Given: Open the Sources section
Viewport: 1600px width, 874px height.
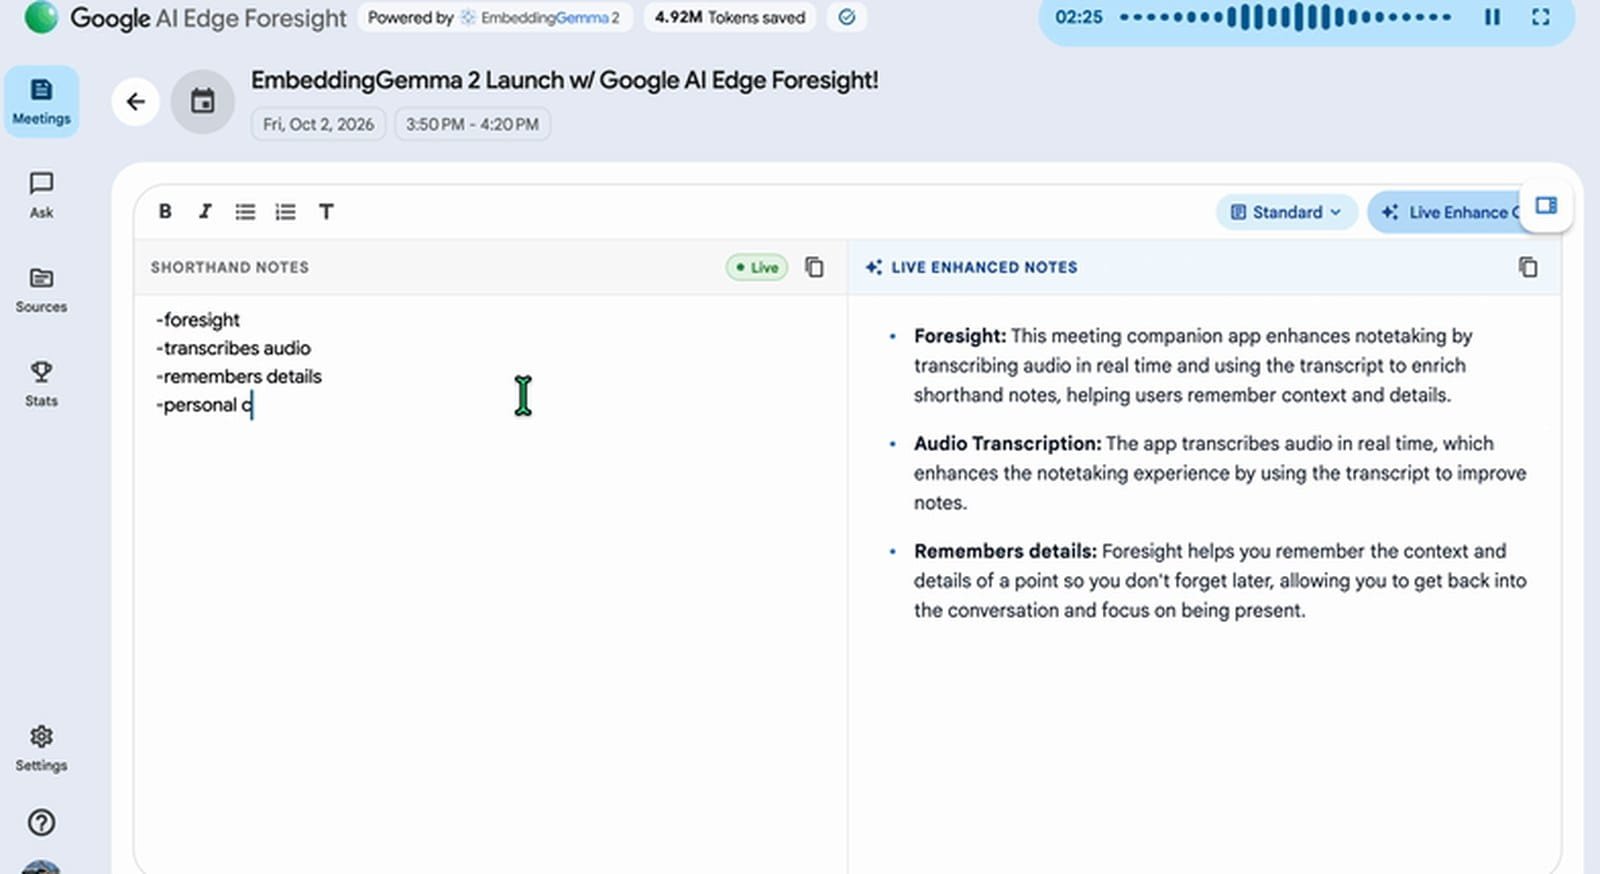Looking at the screenshot, I should pyautogui.click(x=41, y=290).
